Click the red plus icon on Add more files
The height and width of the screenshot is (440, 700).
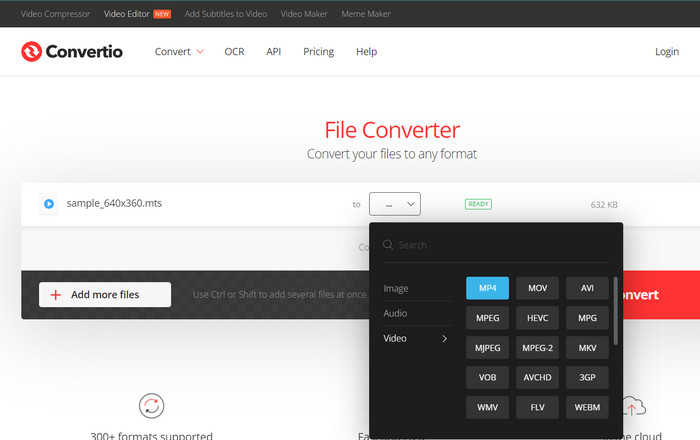(56, 295)
